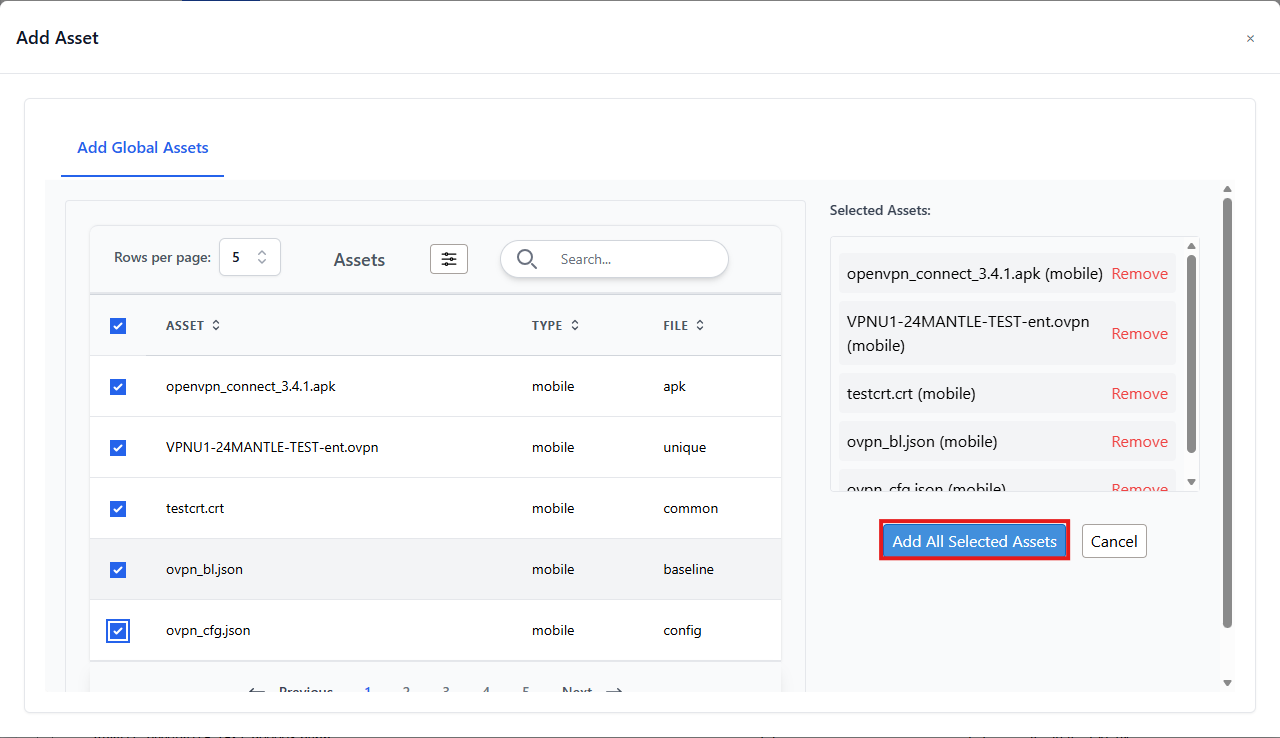The image size is (1280, 738).
Task: Click Add All Selected Assets button
Action: tap(975, 541)
